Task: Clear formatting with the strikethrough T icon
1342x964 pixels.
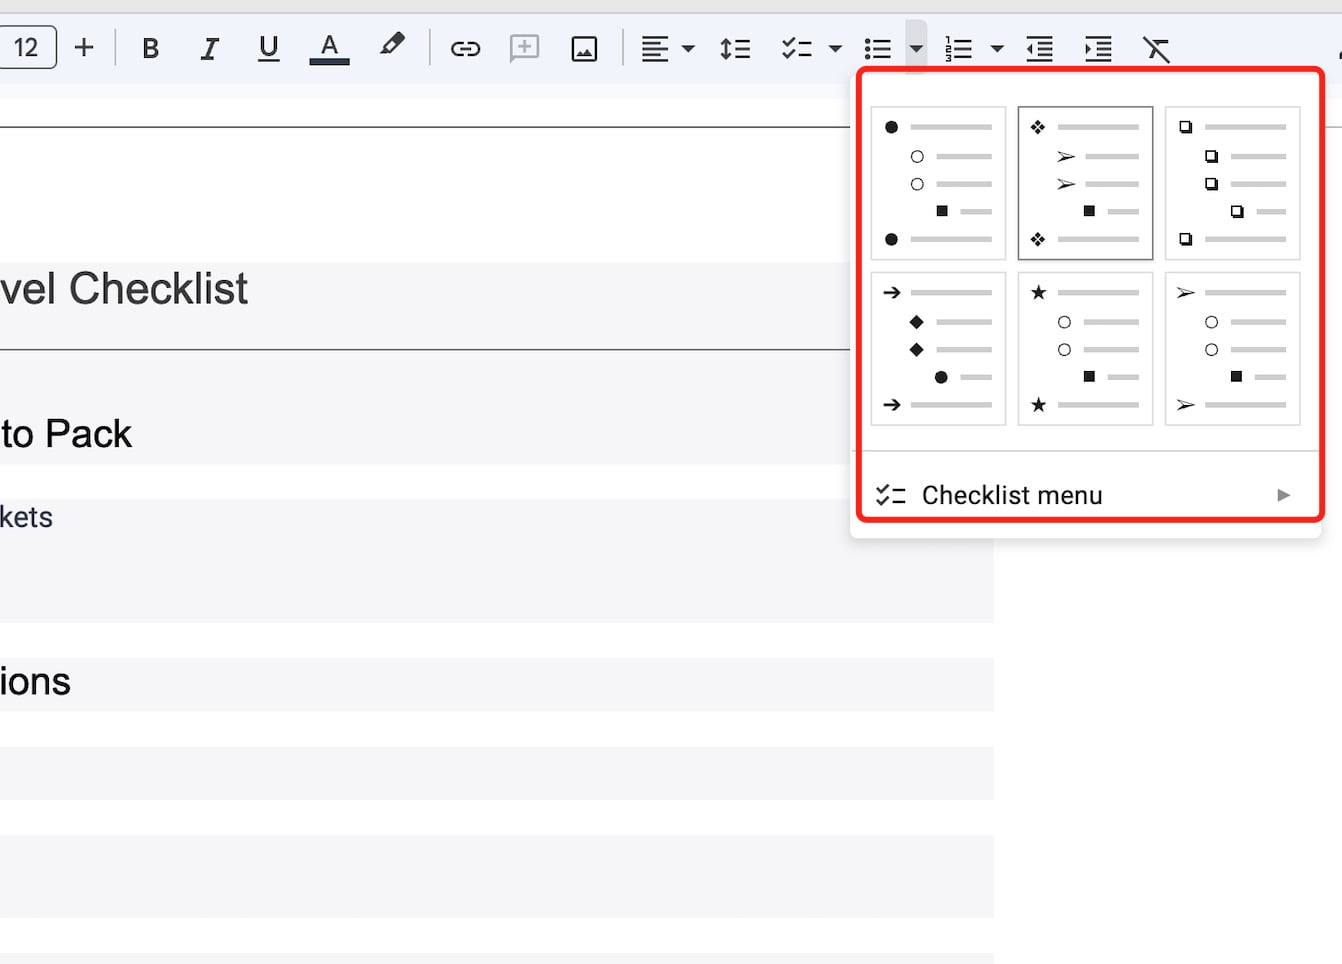Action: (1156, 48)
